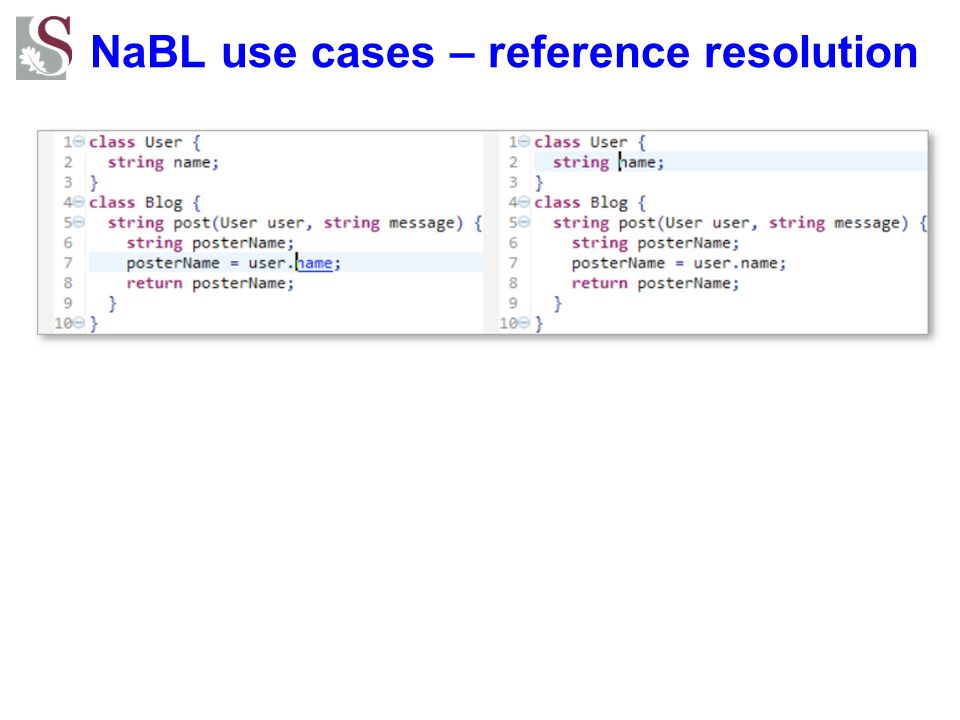Fold the post method in editor highlighting line 2
This screenshot has width=960, height=720.
tap(524, 223)
